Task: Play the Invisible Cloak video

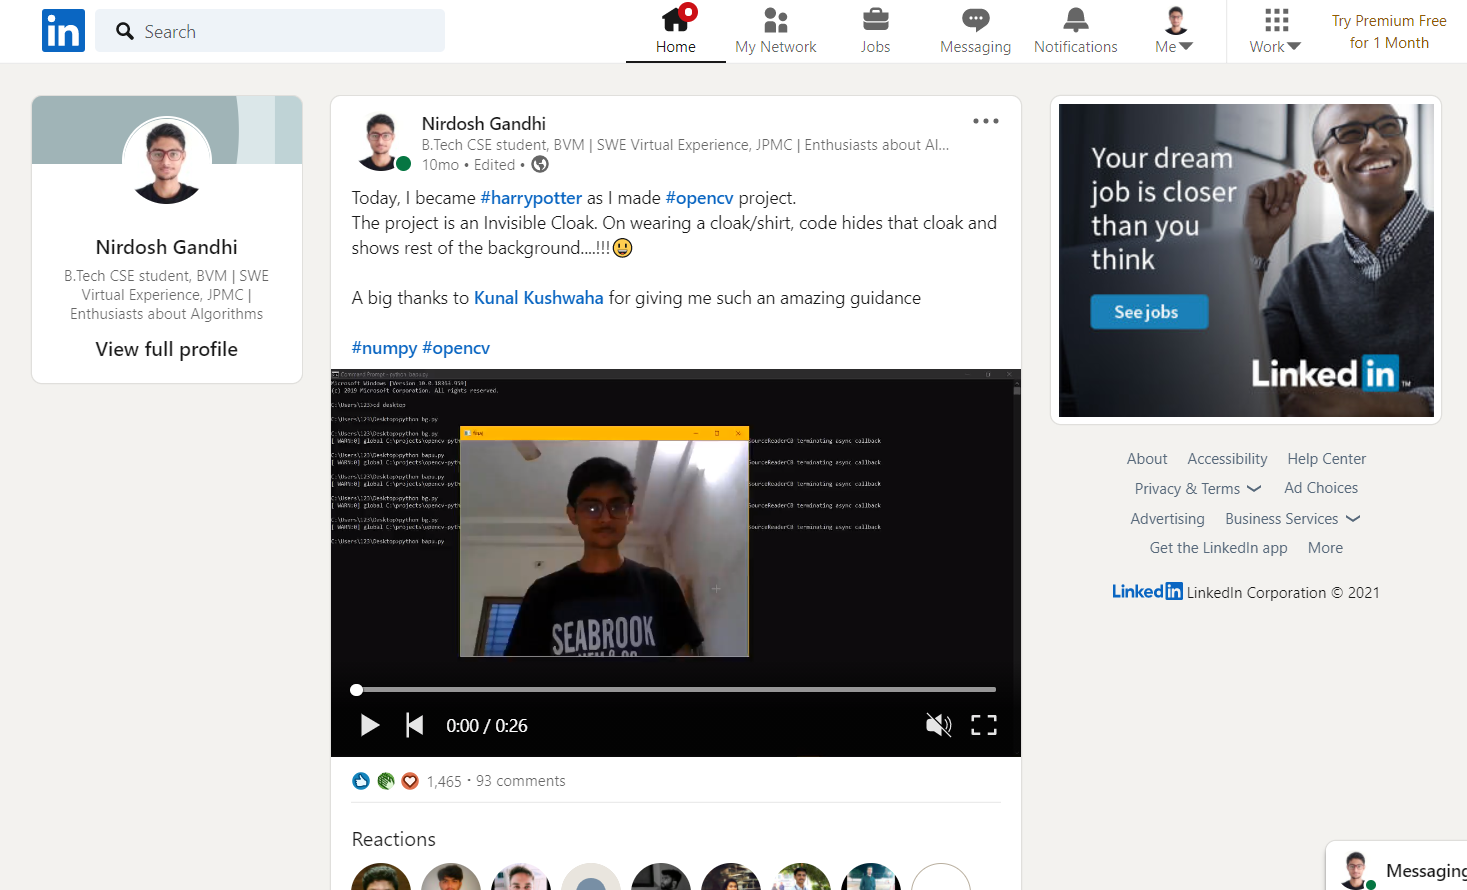Action: [369, 725]
